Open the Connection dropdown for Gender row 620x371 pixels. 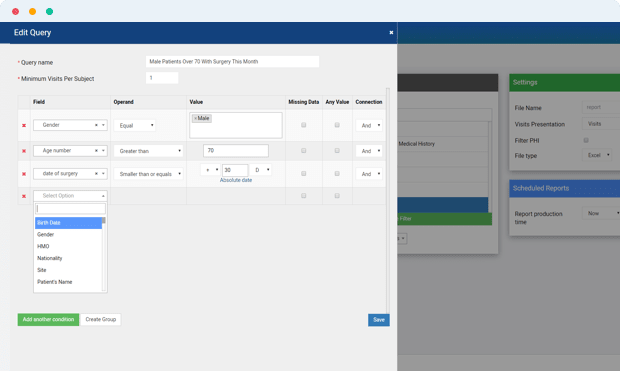pyautogui.click(x=369, y=125)
